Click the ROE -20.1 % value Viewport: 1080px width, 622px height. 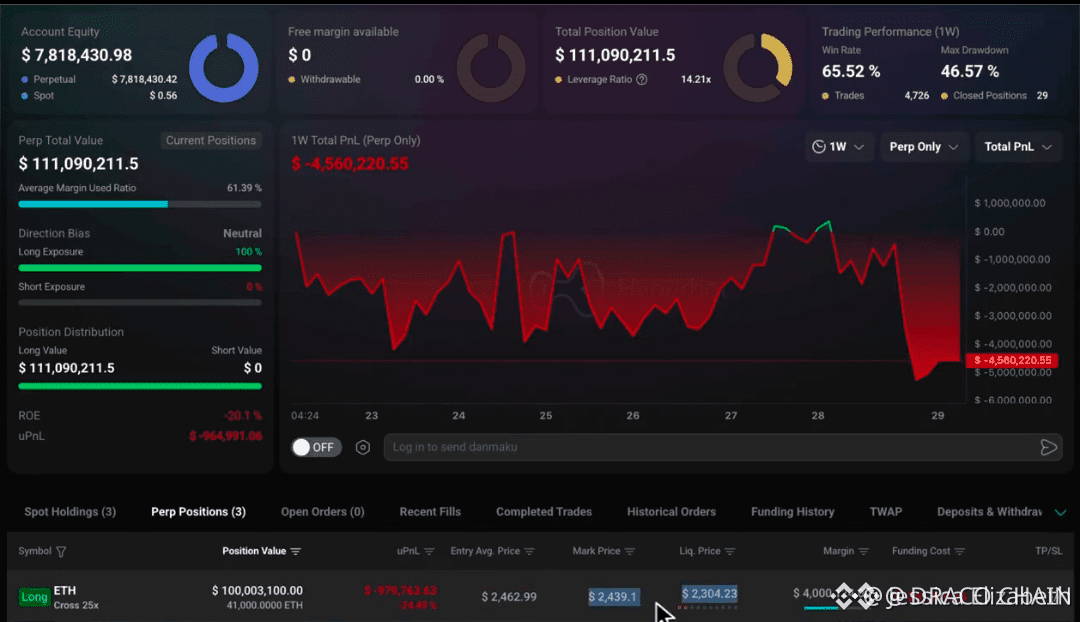(242, 415)
